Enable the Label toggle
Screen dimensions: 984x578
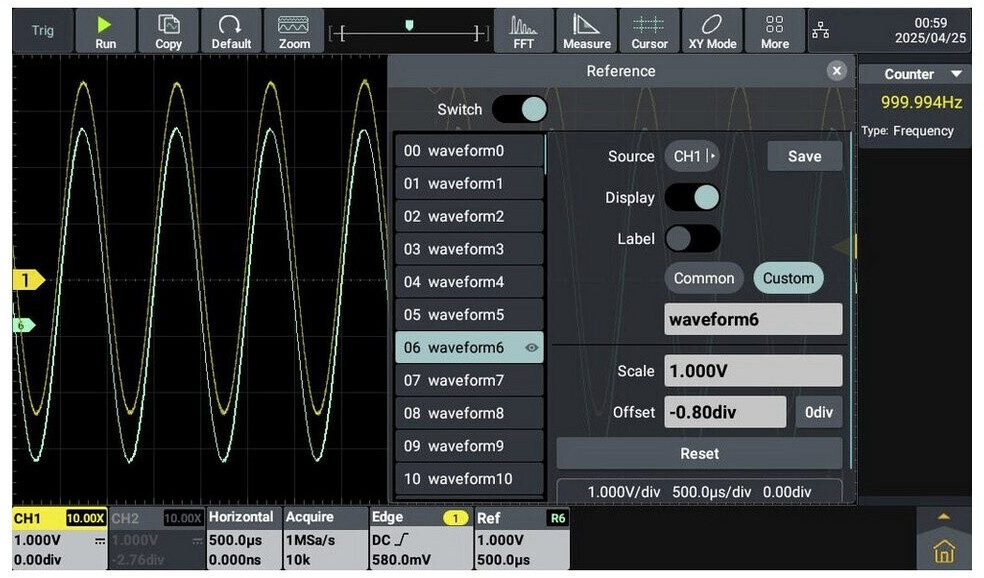point(692,239)
